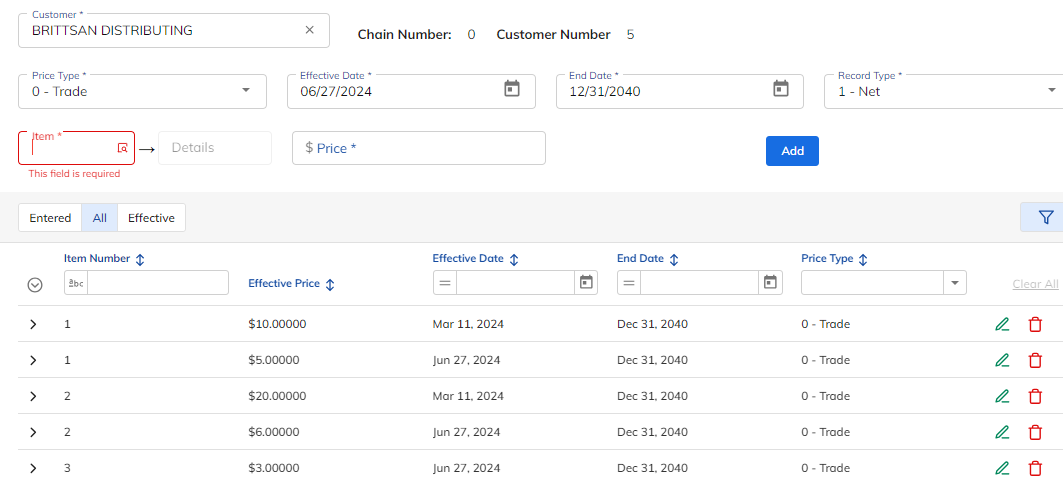Click the Chain Number label
Viewport: 1063px width, 484px height.
click(x=405, y=35)
